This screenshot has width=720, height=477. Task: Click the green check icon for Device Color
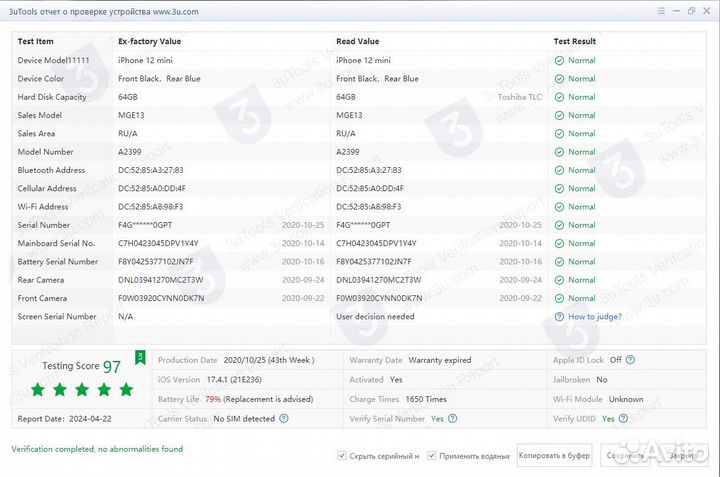(559, 79)
